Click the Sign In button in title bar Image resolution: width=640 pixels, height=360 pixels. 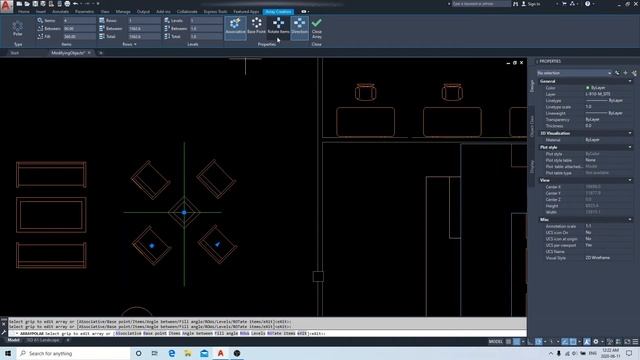click(x=531, y=4)
